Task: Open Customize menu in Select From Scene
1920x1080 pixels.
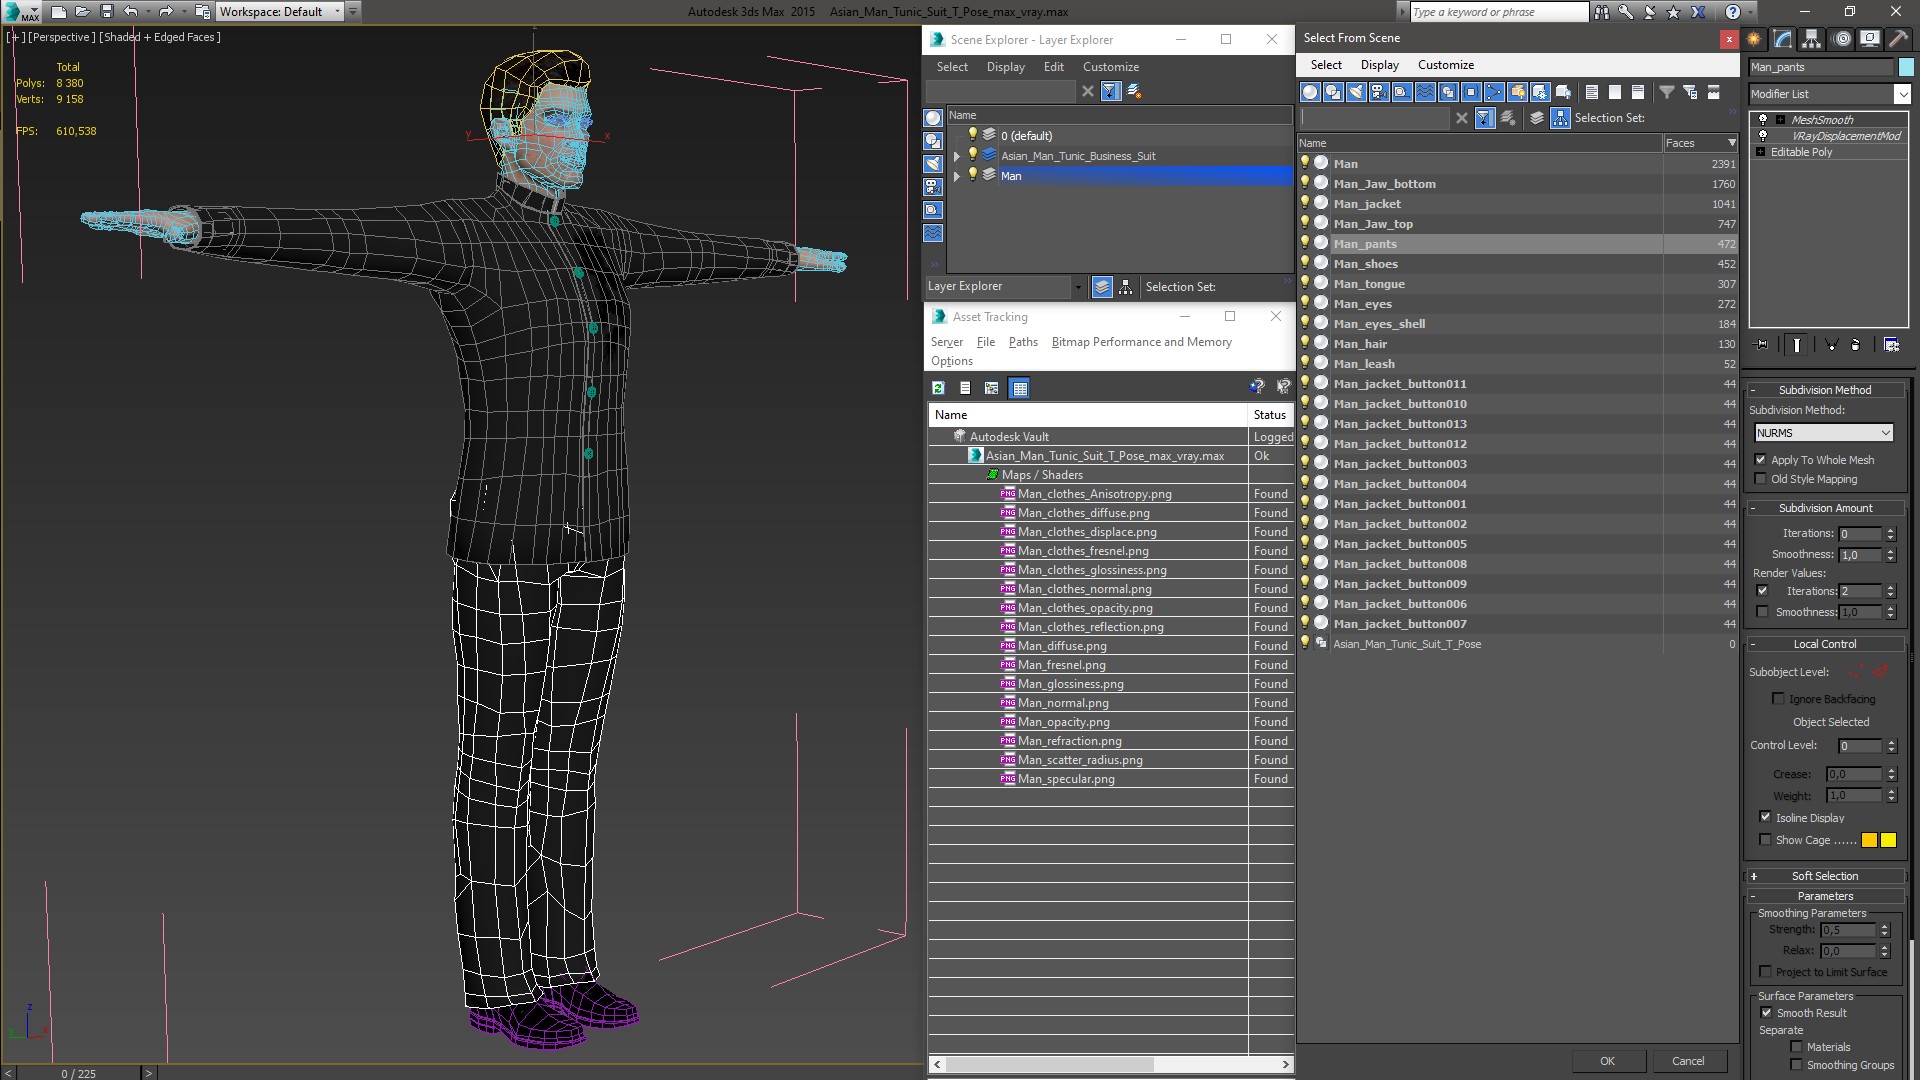Action: (x=1445, y=65)
